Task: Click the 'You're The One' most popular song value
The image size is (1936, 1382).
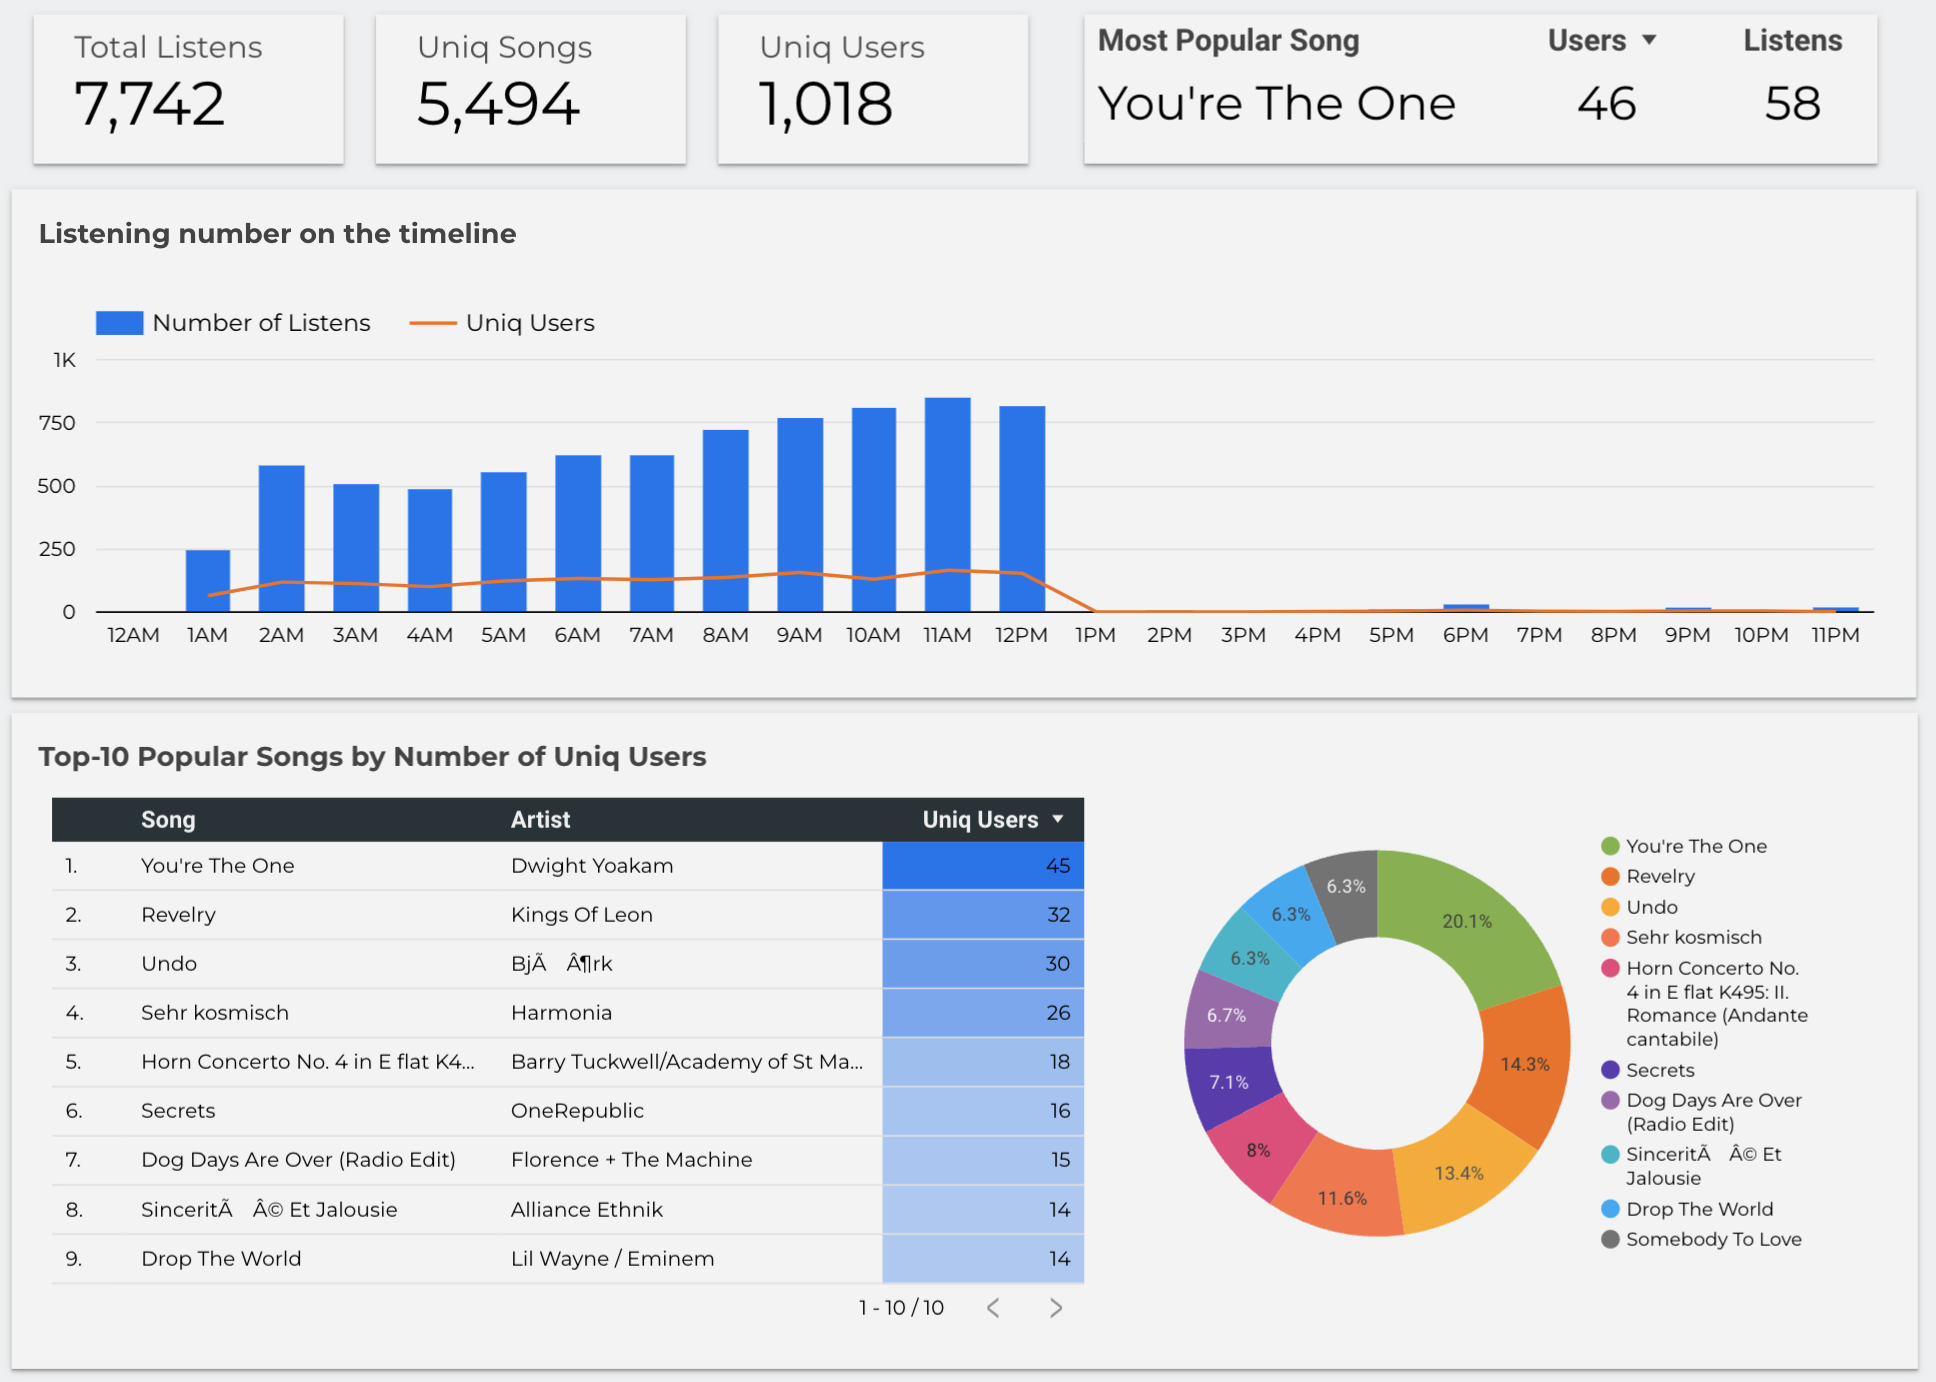Action: pos(1277,104)
